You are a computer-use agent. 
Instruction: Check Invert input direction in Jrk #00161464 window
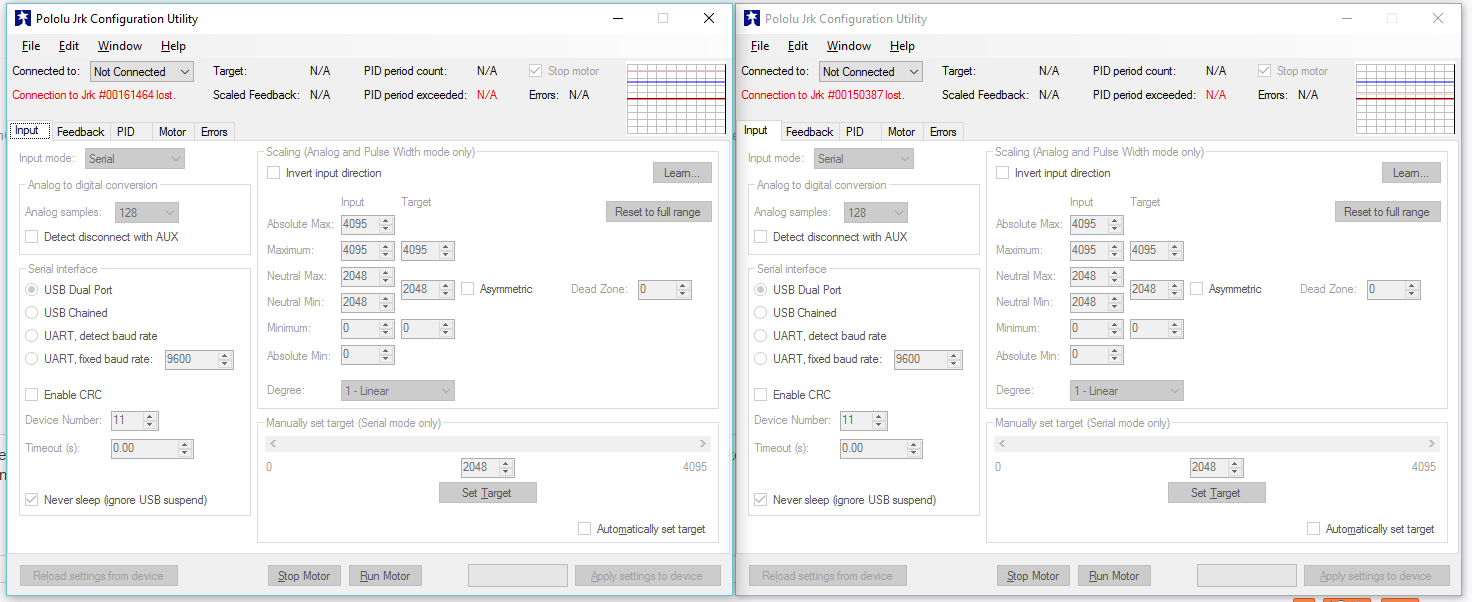pyautogui.click(x=274, y=173)
